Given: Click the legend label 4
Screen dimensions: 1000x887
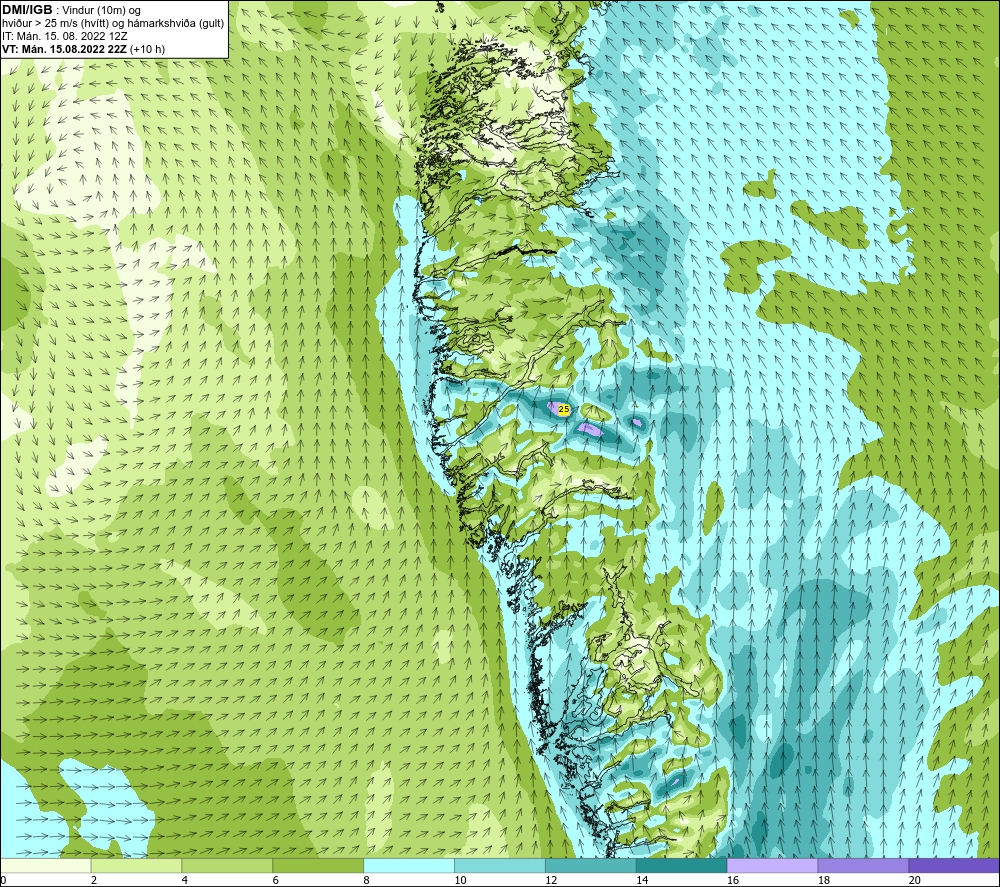Looking at the screenshot, I should [x=185, y=881].
